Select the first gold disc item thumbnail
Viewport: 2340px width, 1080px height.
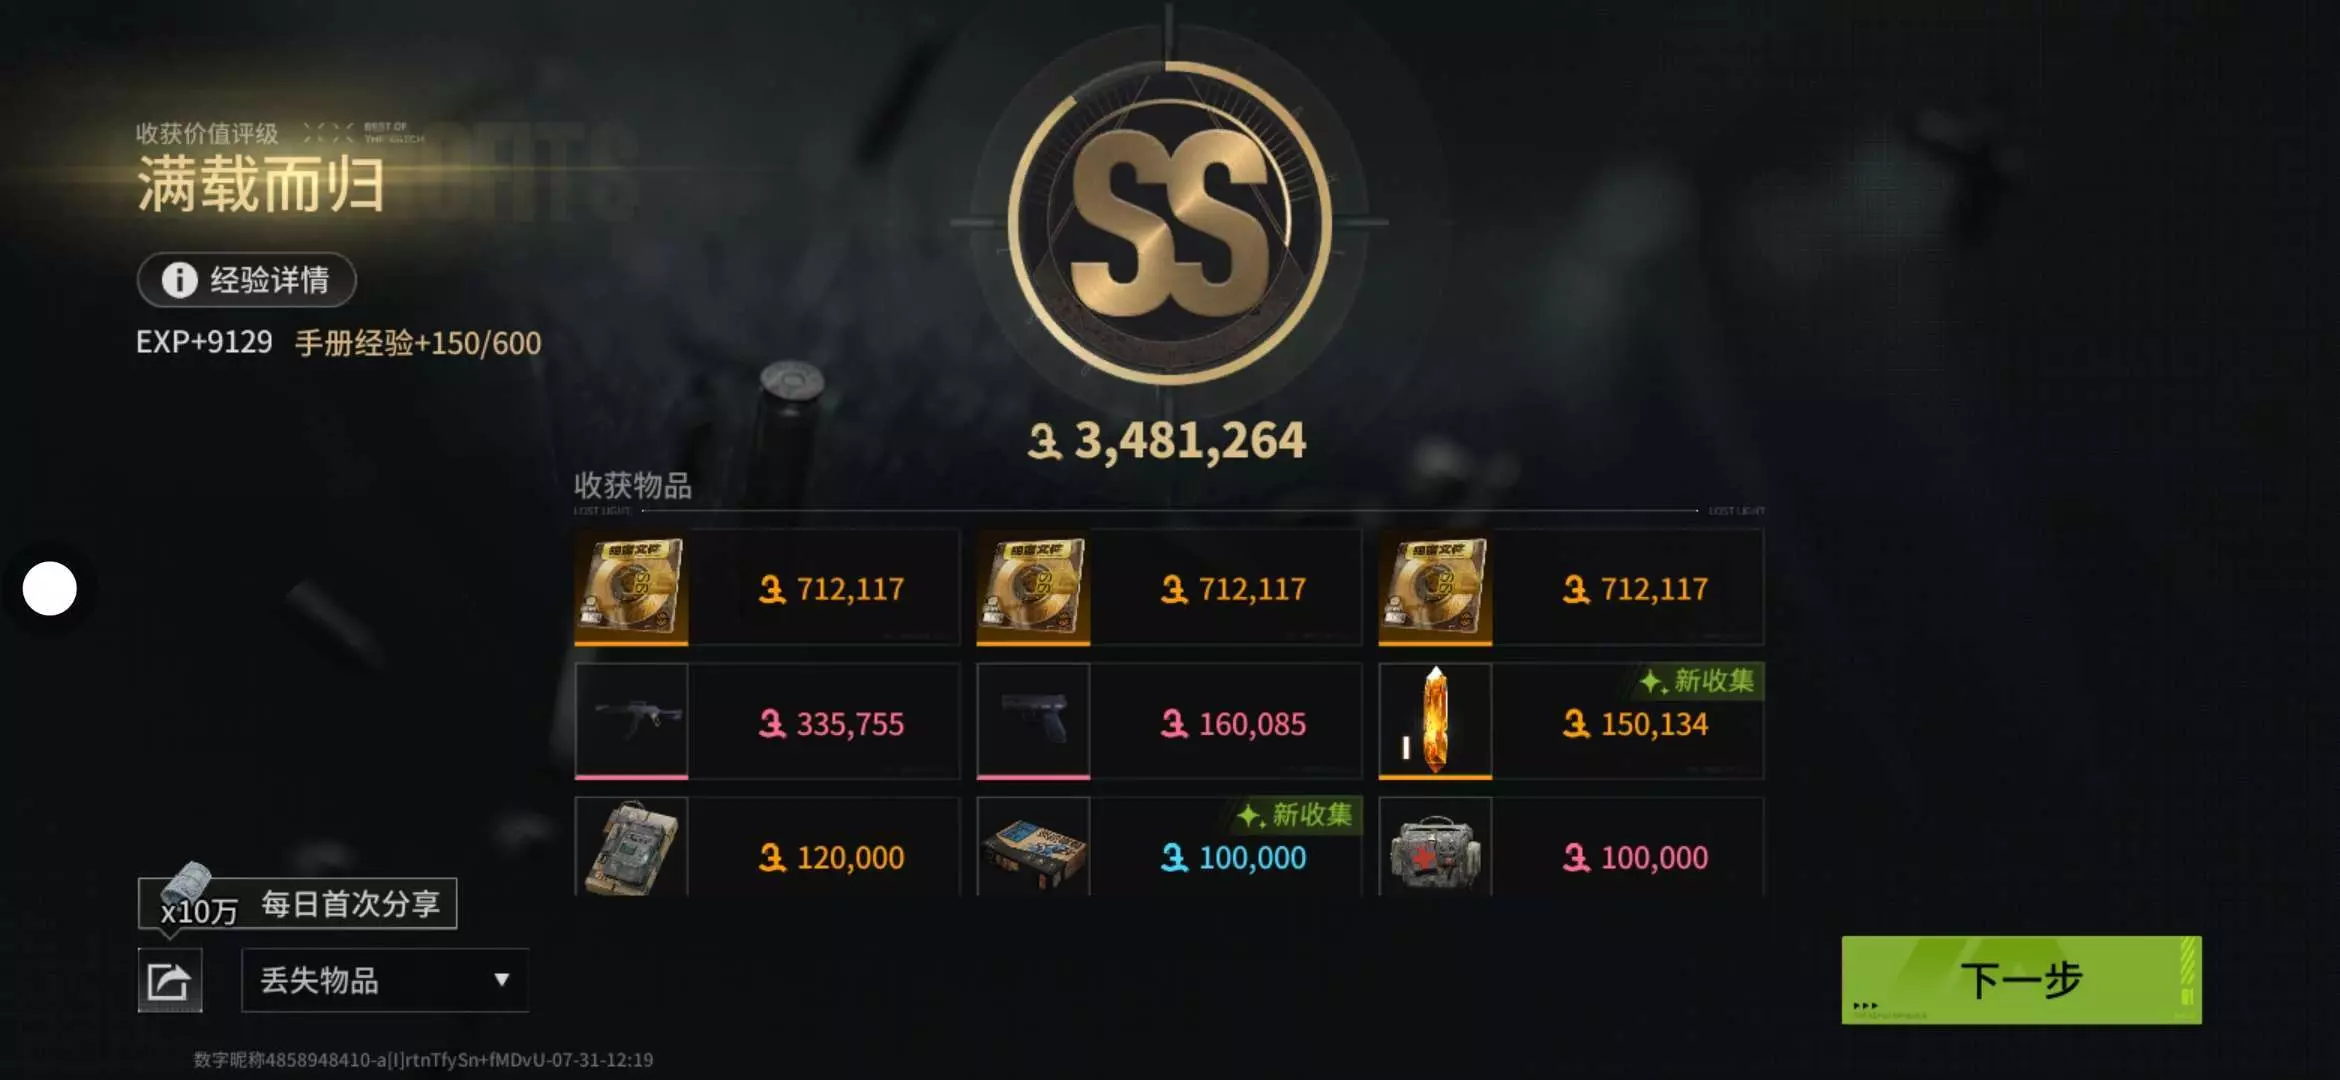(x=631, y=587)
